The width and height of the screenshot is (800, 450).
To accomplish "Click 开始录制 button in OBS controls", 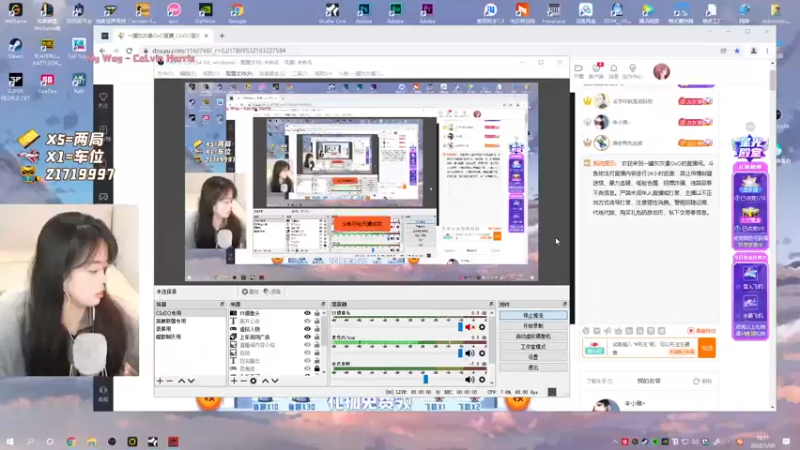I will point(533,326).
